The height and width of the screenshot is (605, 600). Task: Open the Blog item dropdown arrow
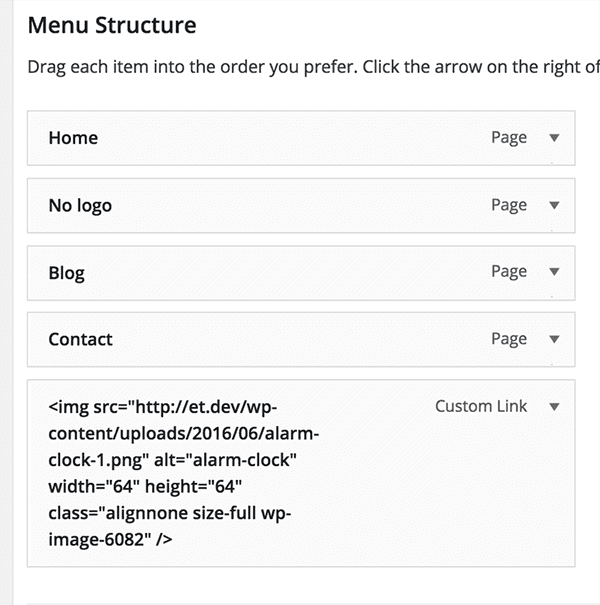555,272
